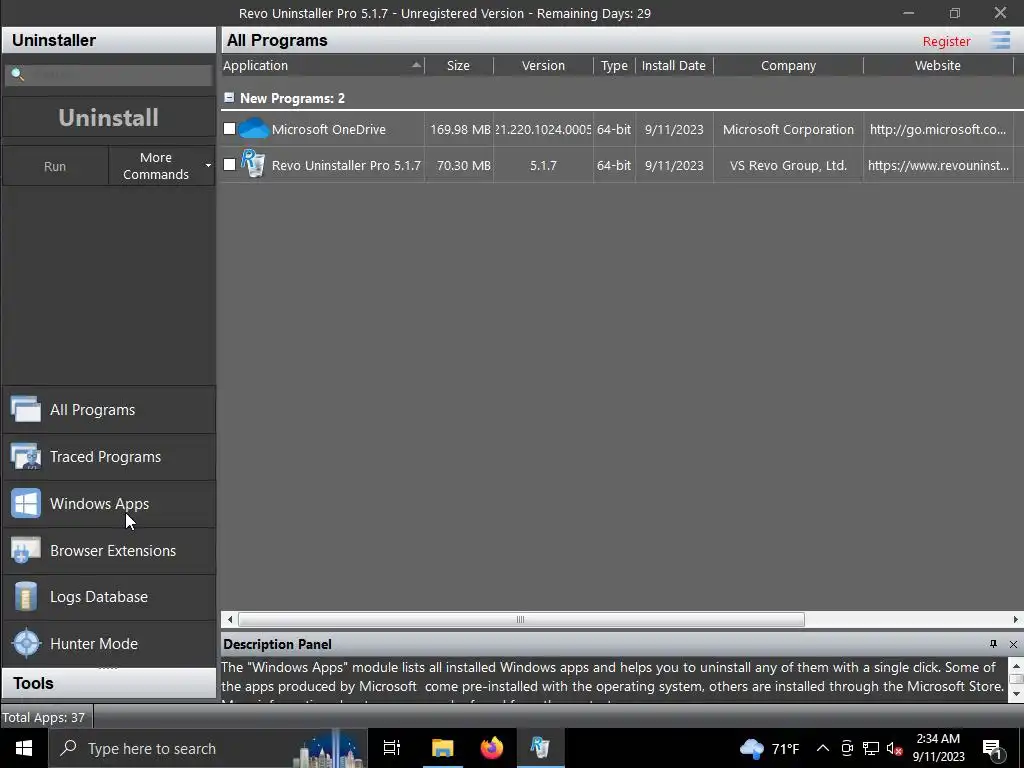
Task: Open the hamburger menu icon next to Register
Action: point(1000,40)
